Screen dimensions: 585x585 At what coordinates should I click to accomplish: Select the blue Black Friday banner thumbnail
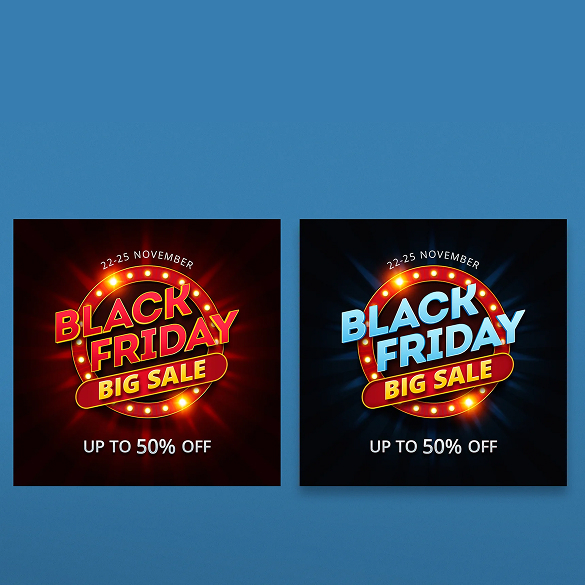pos(433,352)
